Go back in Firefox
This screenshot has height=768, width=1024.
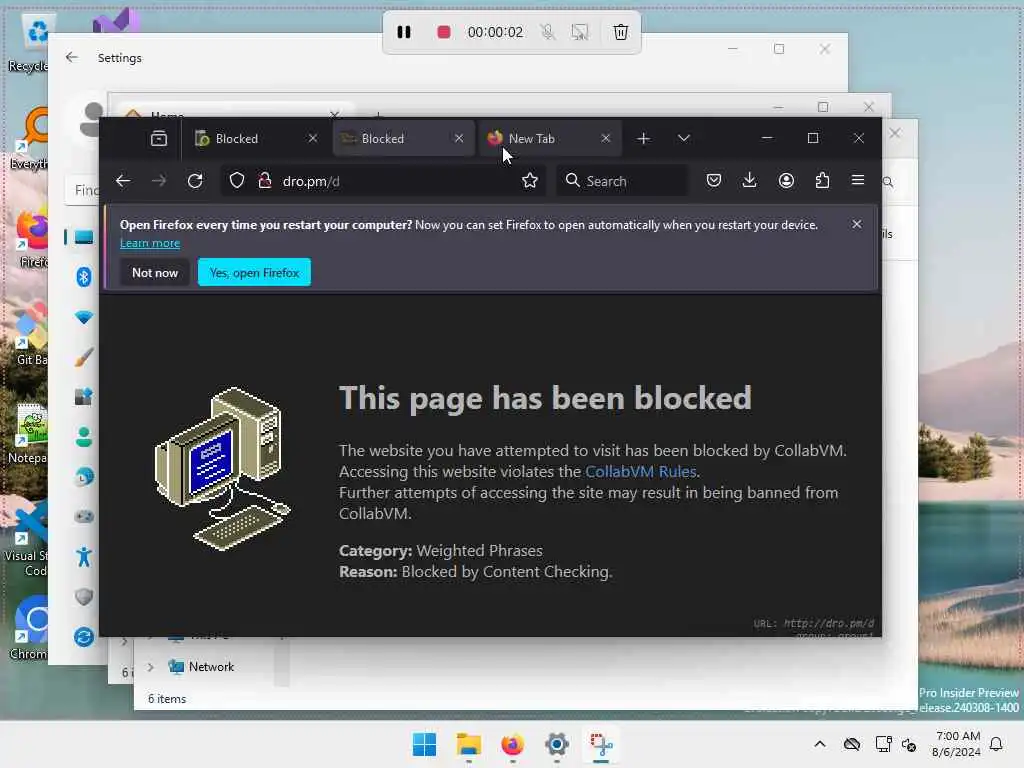[x=123, y=181]
